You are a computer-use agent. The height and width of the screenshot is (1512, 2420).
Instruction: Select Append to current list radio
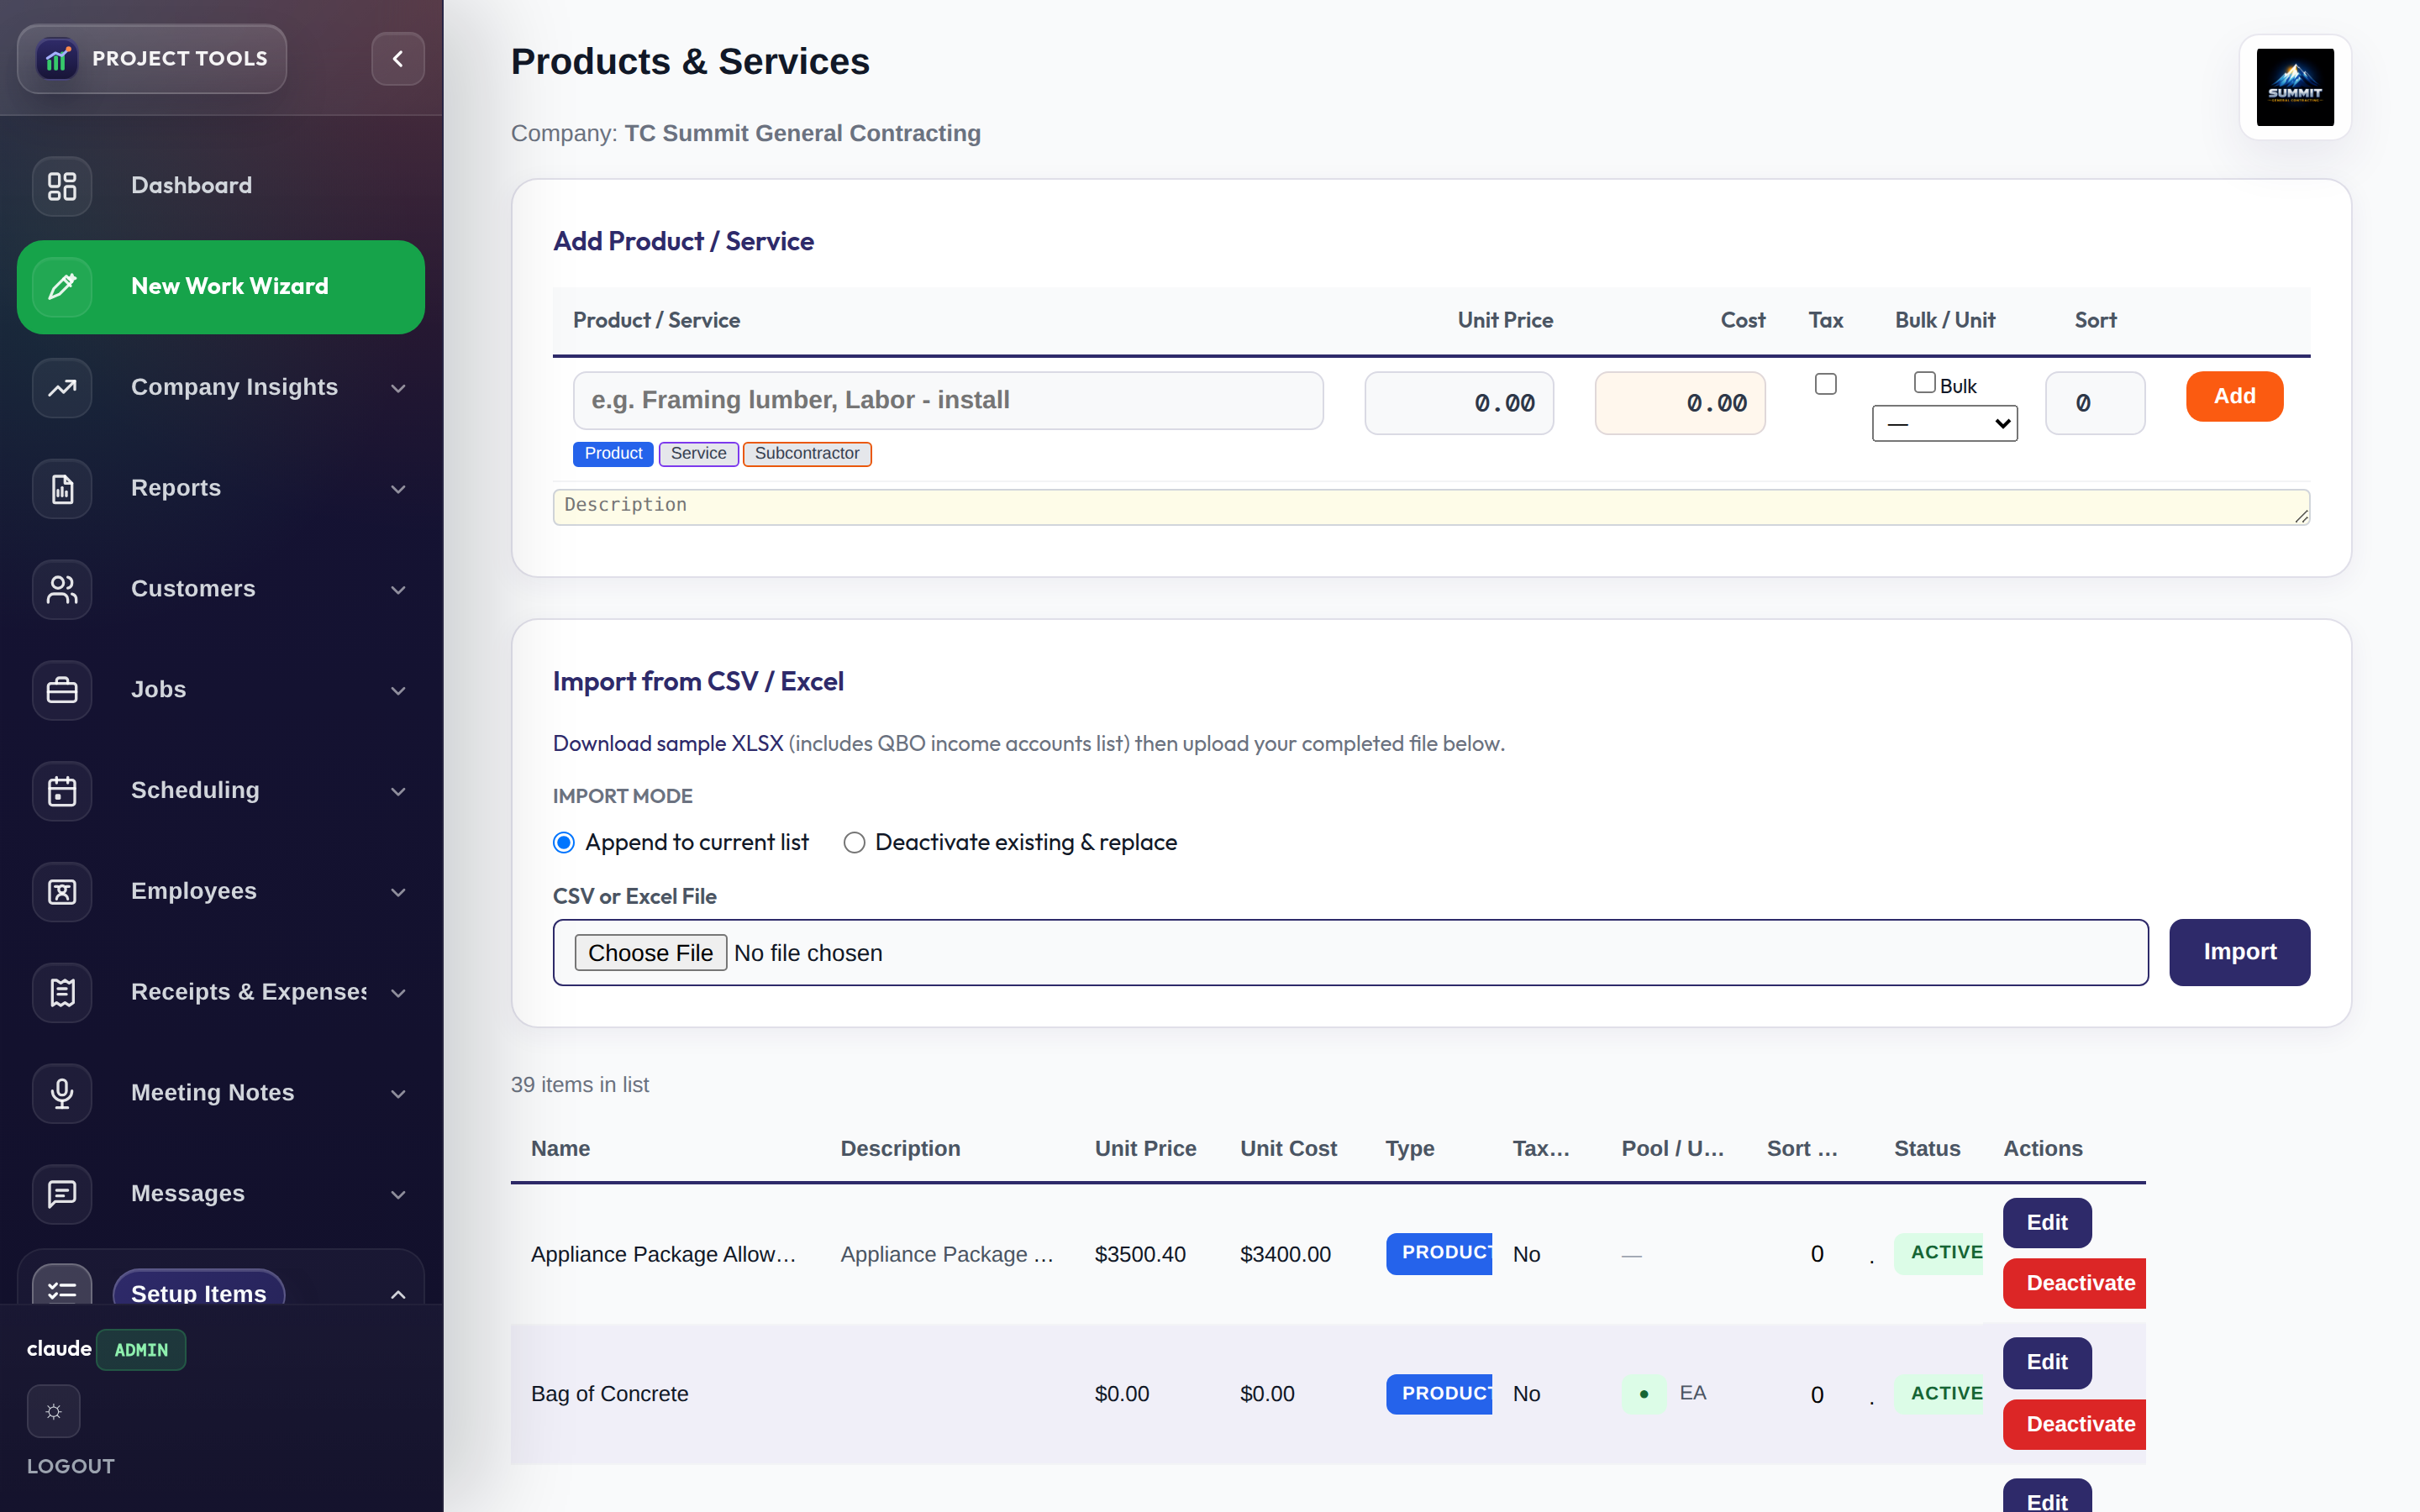coord(564,843)
